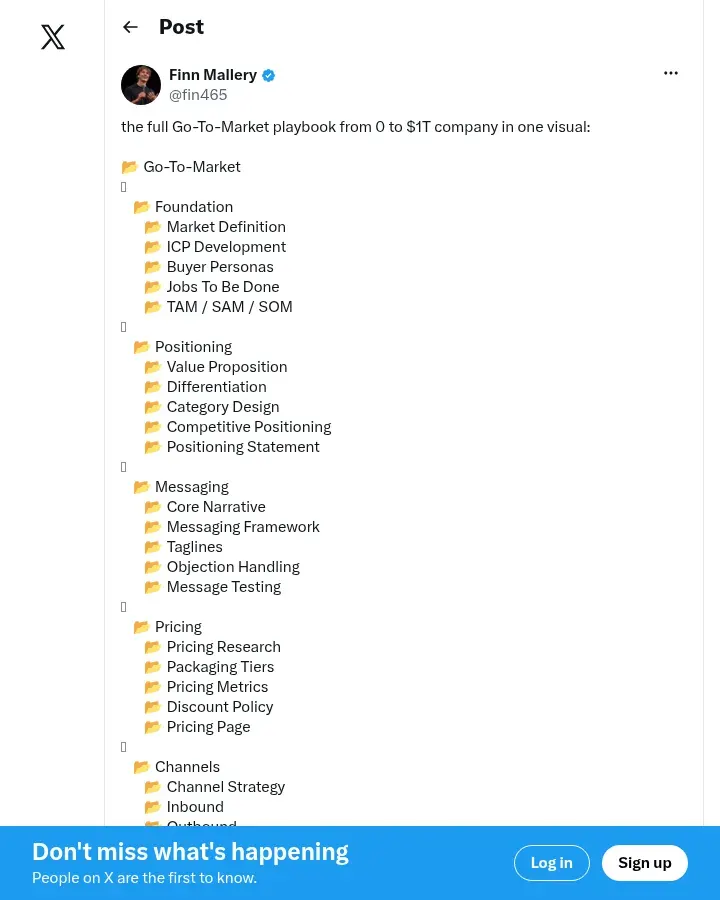Click the TAM / SAM / SOM line

(230, 307)
